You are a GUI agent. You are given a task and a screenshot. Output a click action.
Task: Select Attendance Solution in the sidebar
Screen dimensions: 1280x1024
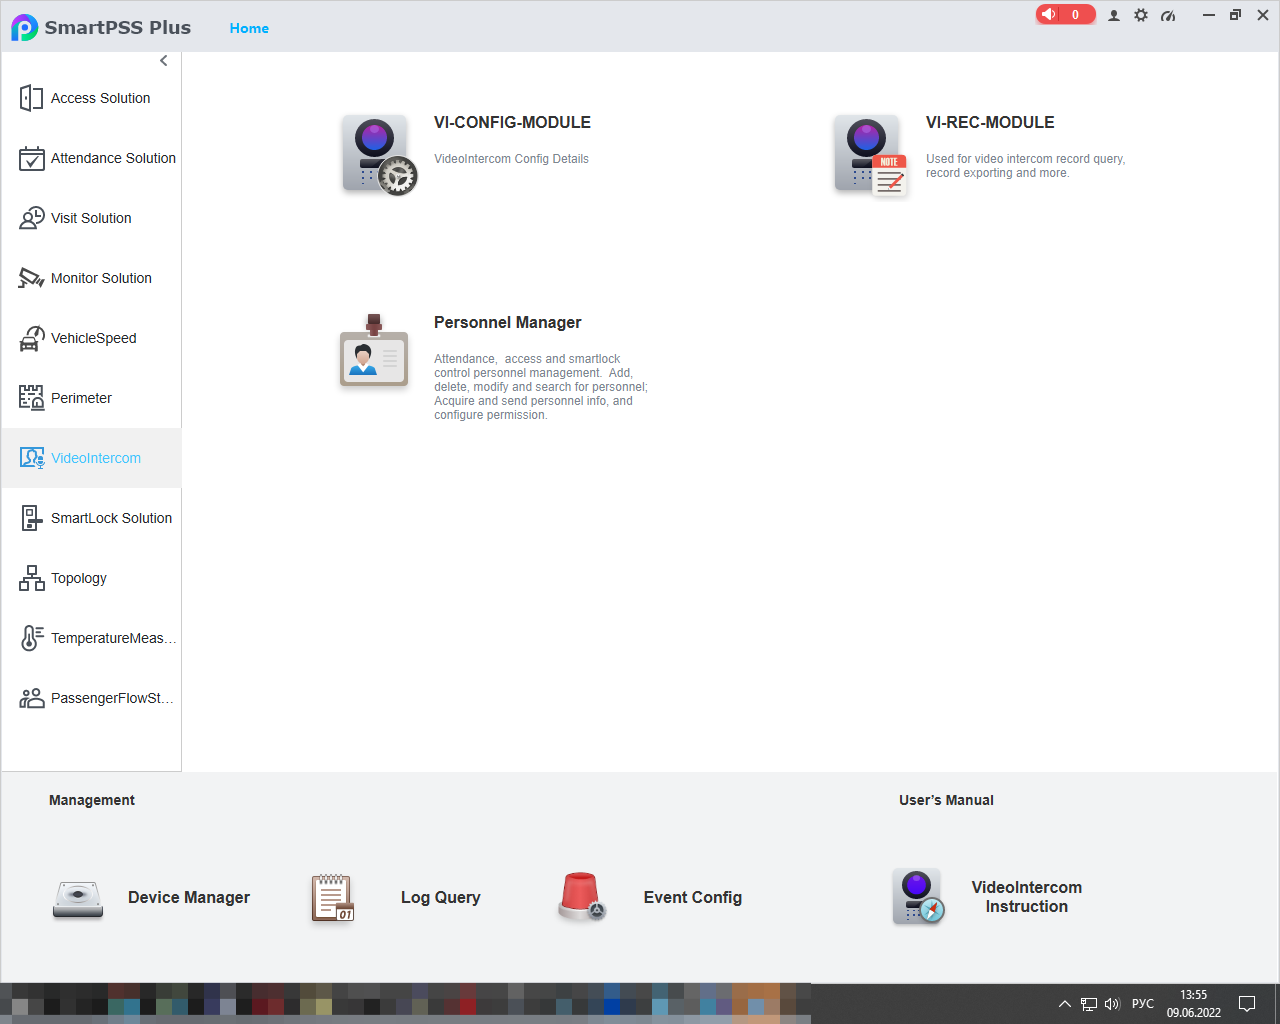pyautogui.click(x=113, y=158)
